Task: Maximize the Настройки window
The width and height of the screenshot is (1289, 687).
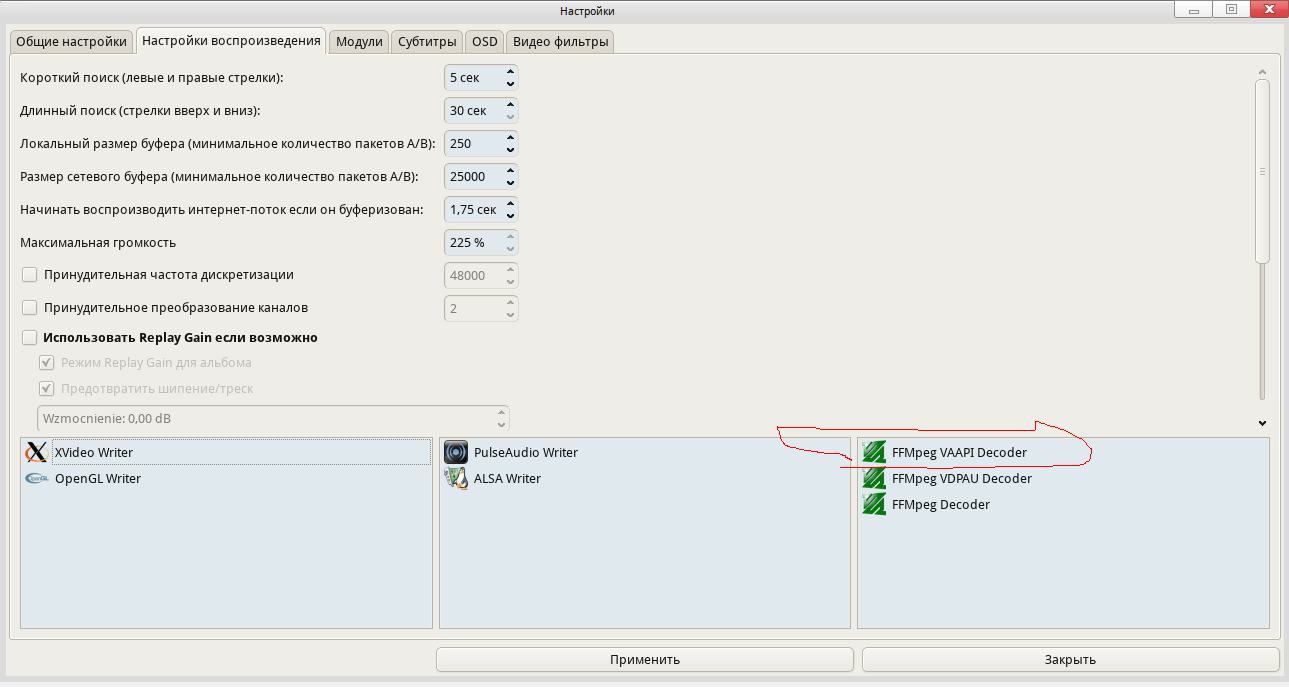Action: 1231,10
